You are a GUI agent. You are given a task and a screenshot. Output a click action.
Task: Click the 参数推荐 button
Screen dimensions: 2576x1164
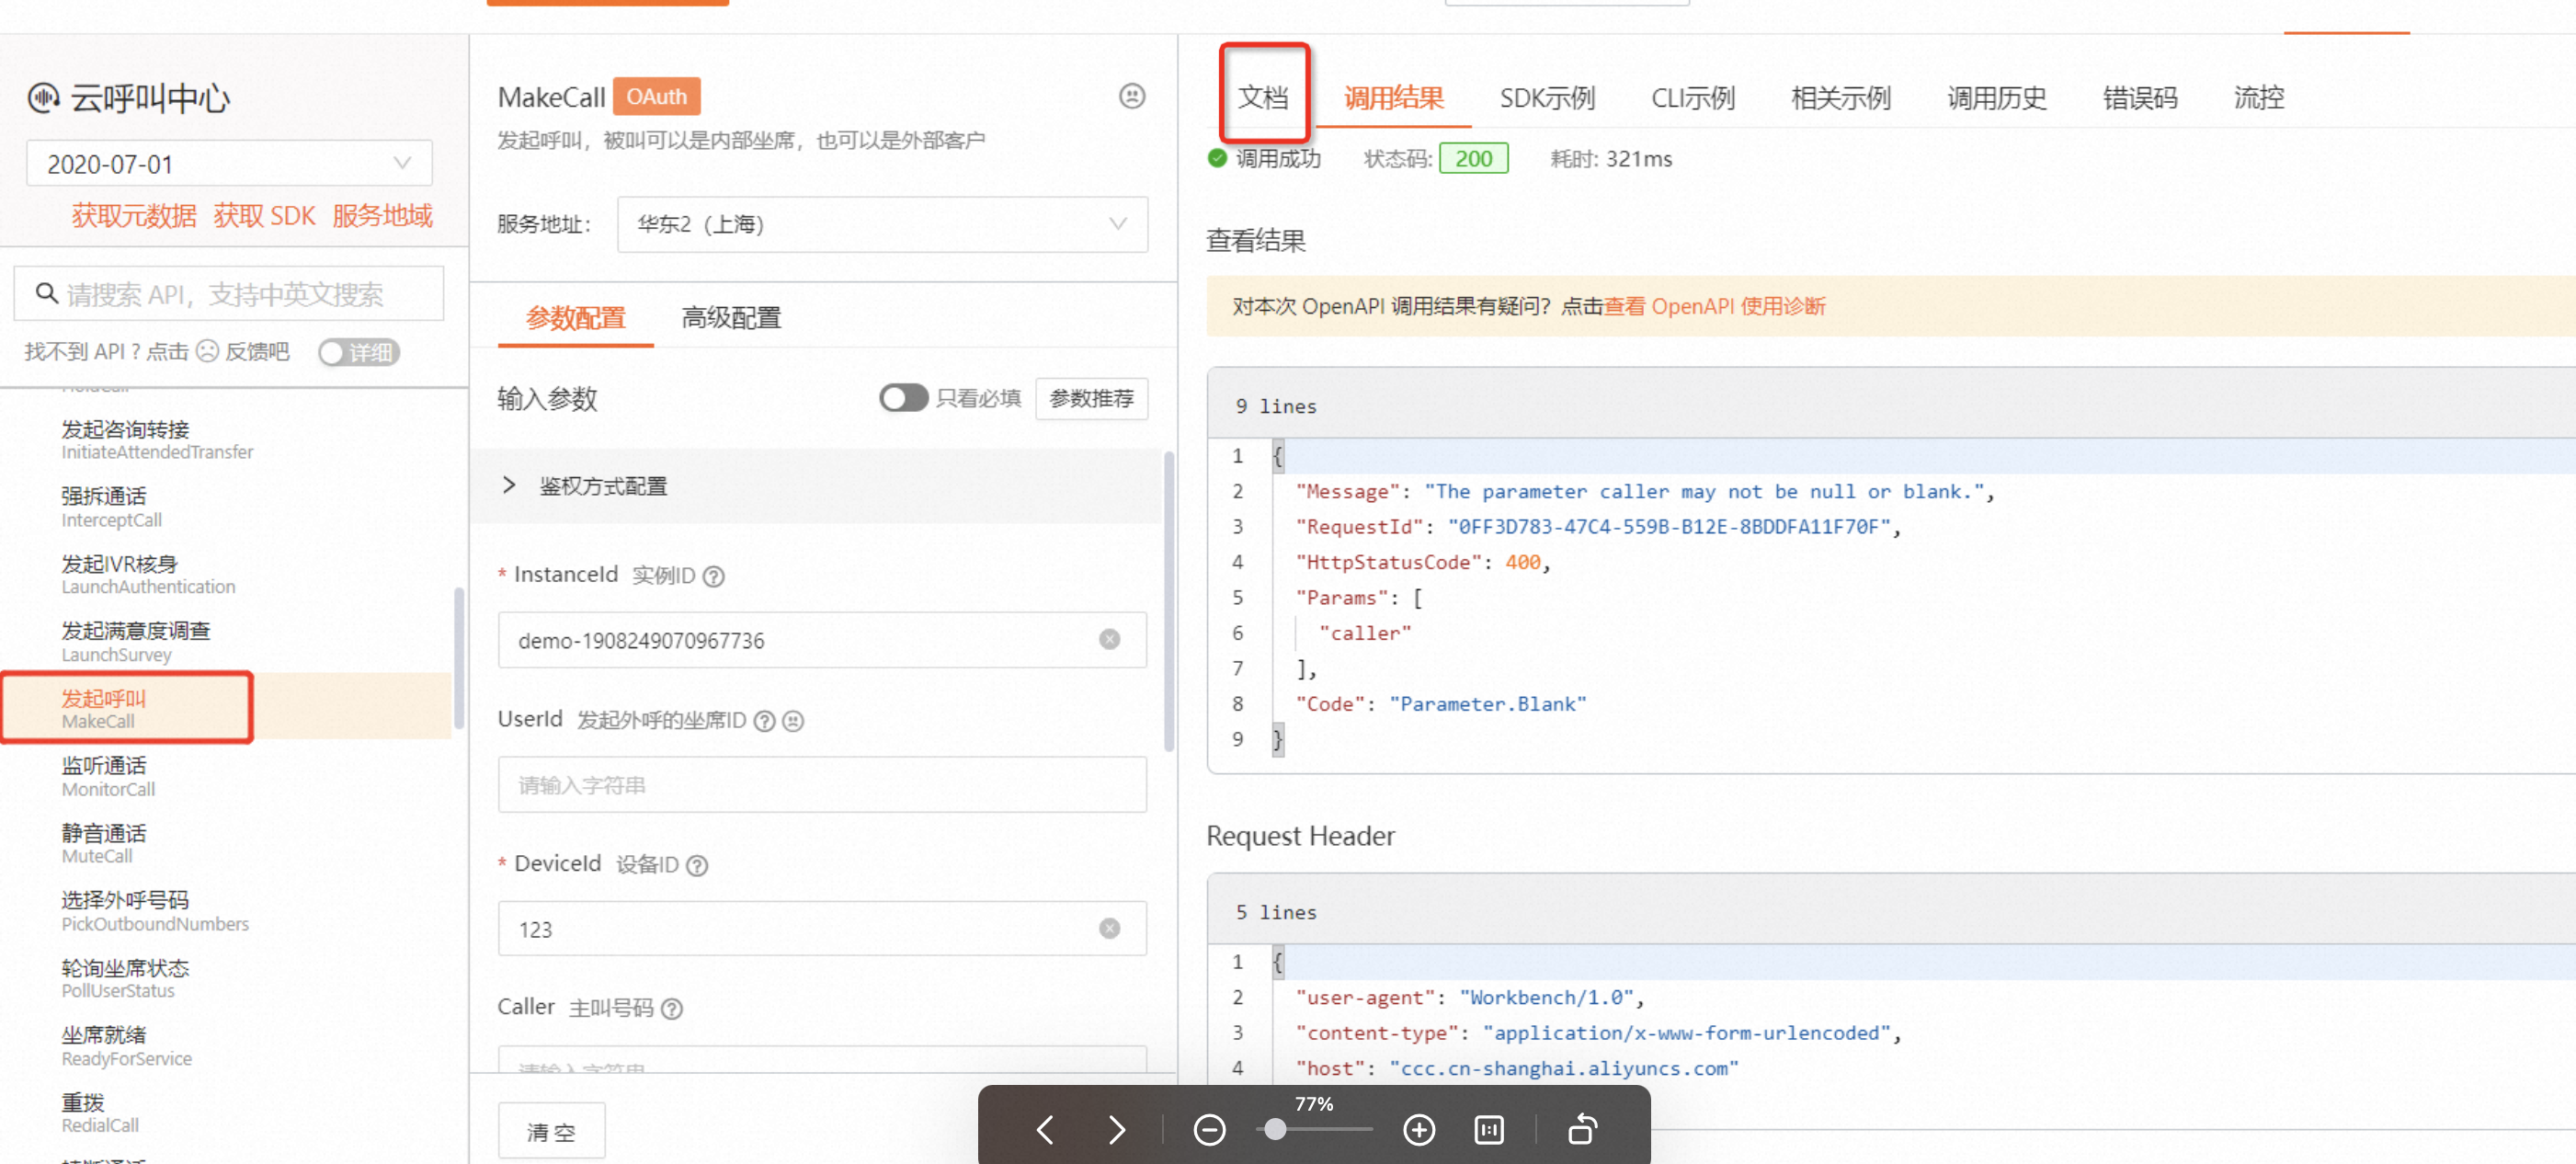tap(1091, 398)
